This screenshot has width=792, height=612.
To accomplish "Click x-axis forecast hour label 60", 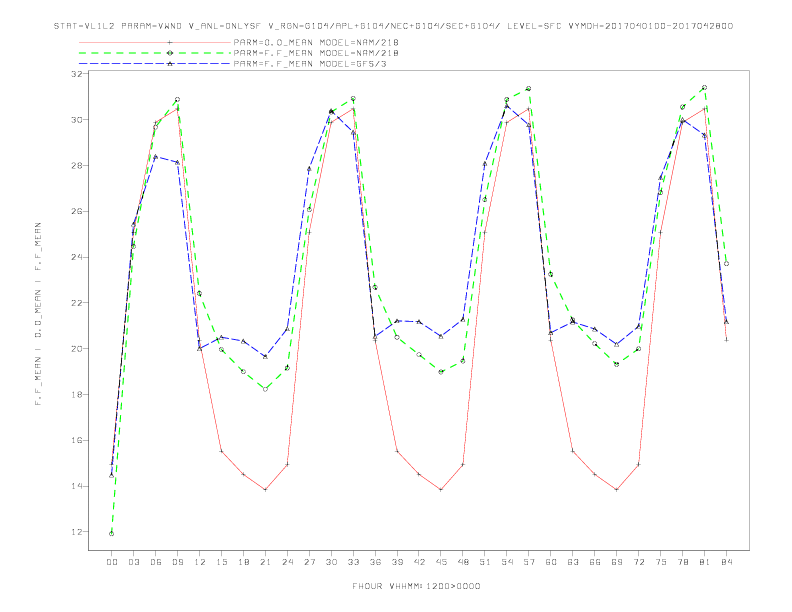I will click(551, 562).
